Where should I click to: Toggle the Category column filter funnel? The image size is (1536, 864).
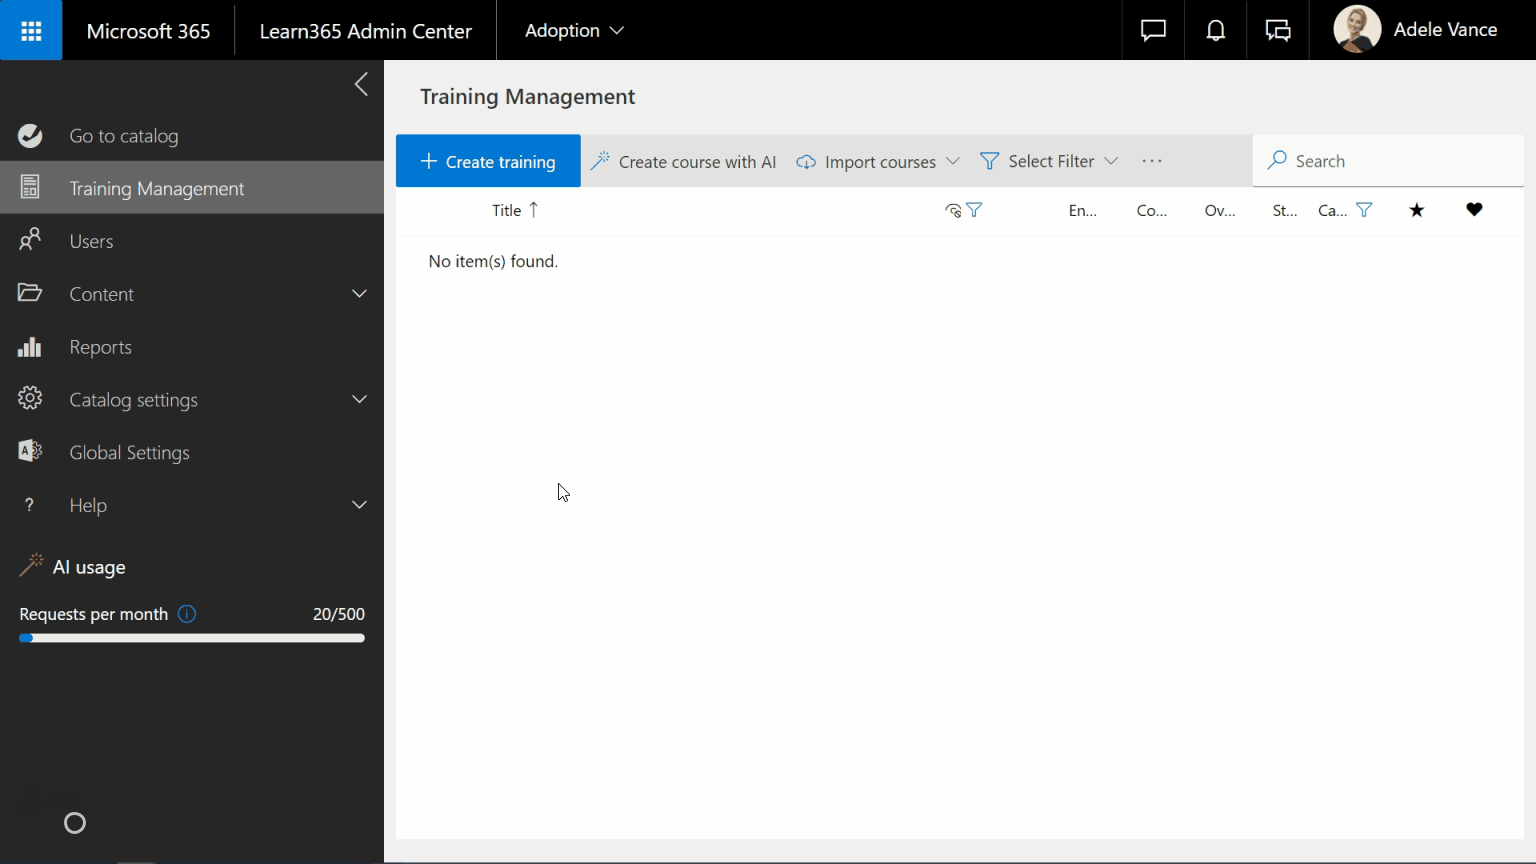click(x=1364, y=210)
